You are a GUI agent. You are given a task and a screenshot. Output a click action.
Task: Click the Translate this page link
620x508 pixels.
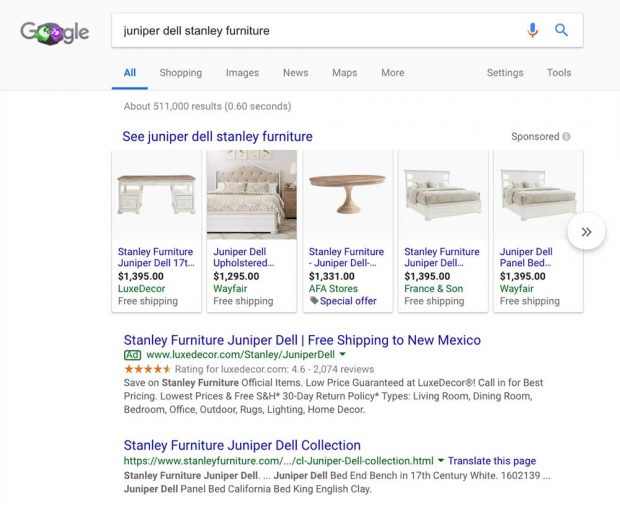[492, 461]
